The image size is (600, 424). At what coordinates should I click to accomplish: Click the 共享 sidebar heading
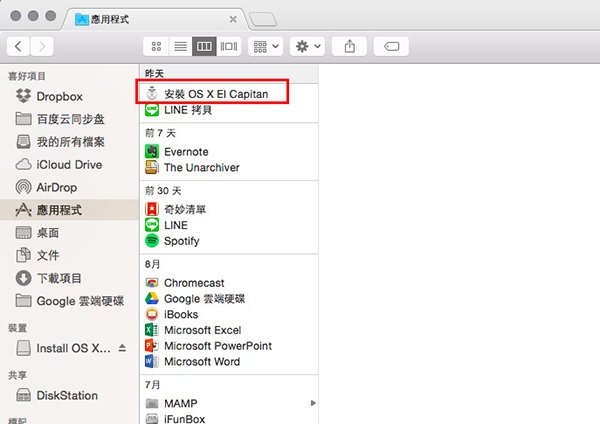pyautogui.click(x=17, y=375)
